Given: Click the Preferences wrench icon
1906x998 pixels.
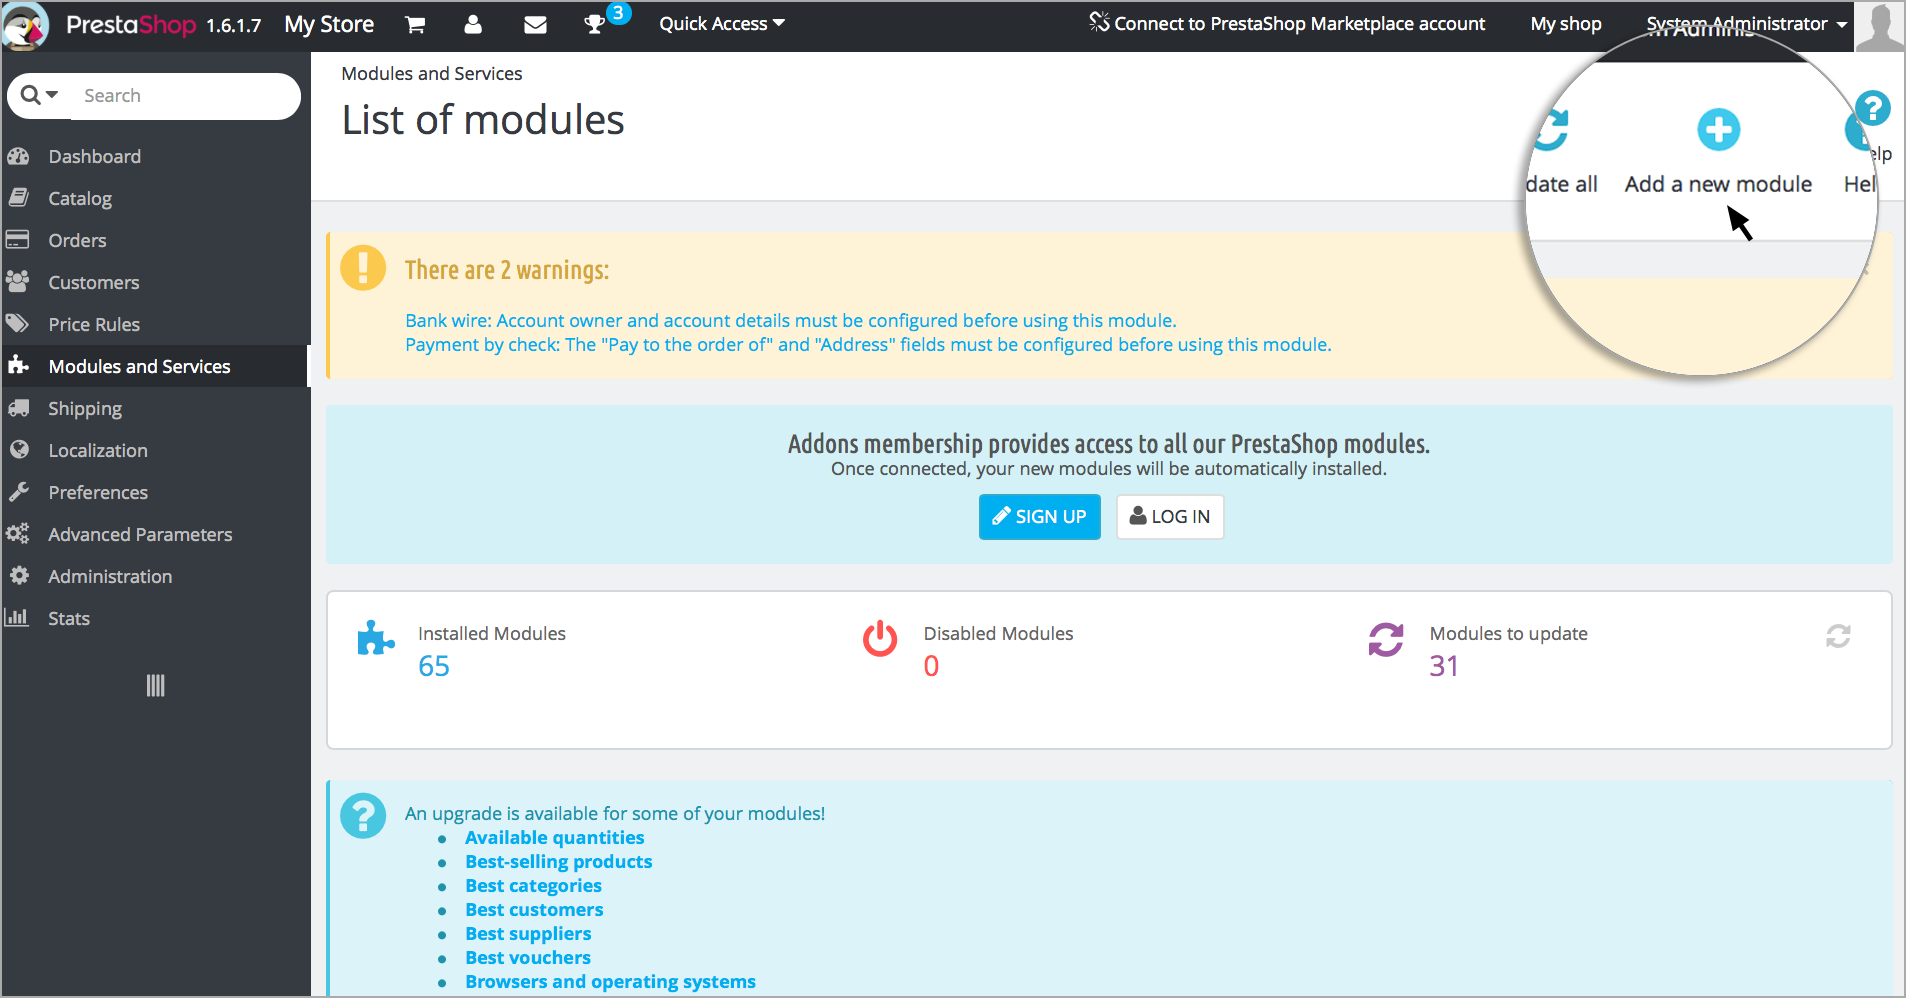Looking at the screenshot, I should (x=18, y=492).
